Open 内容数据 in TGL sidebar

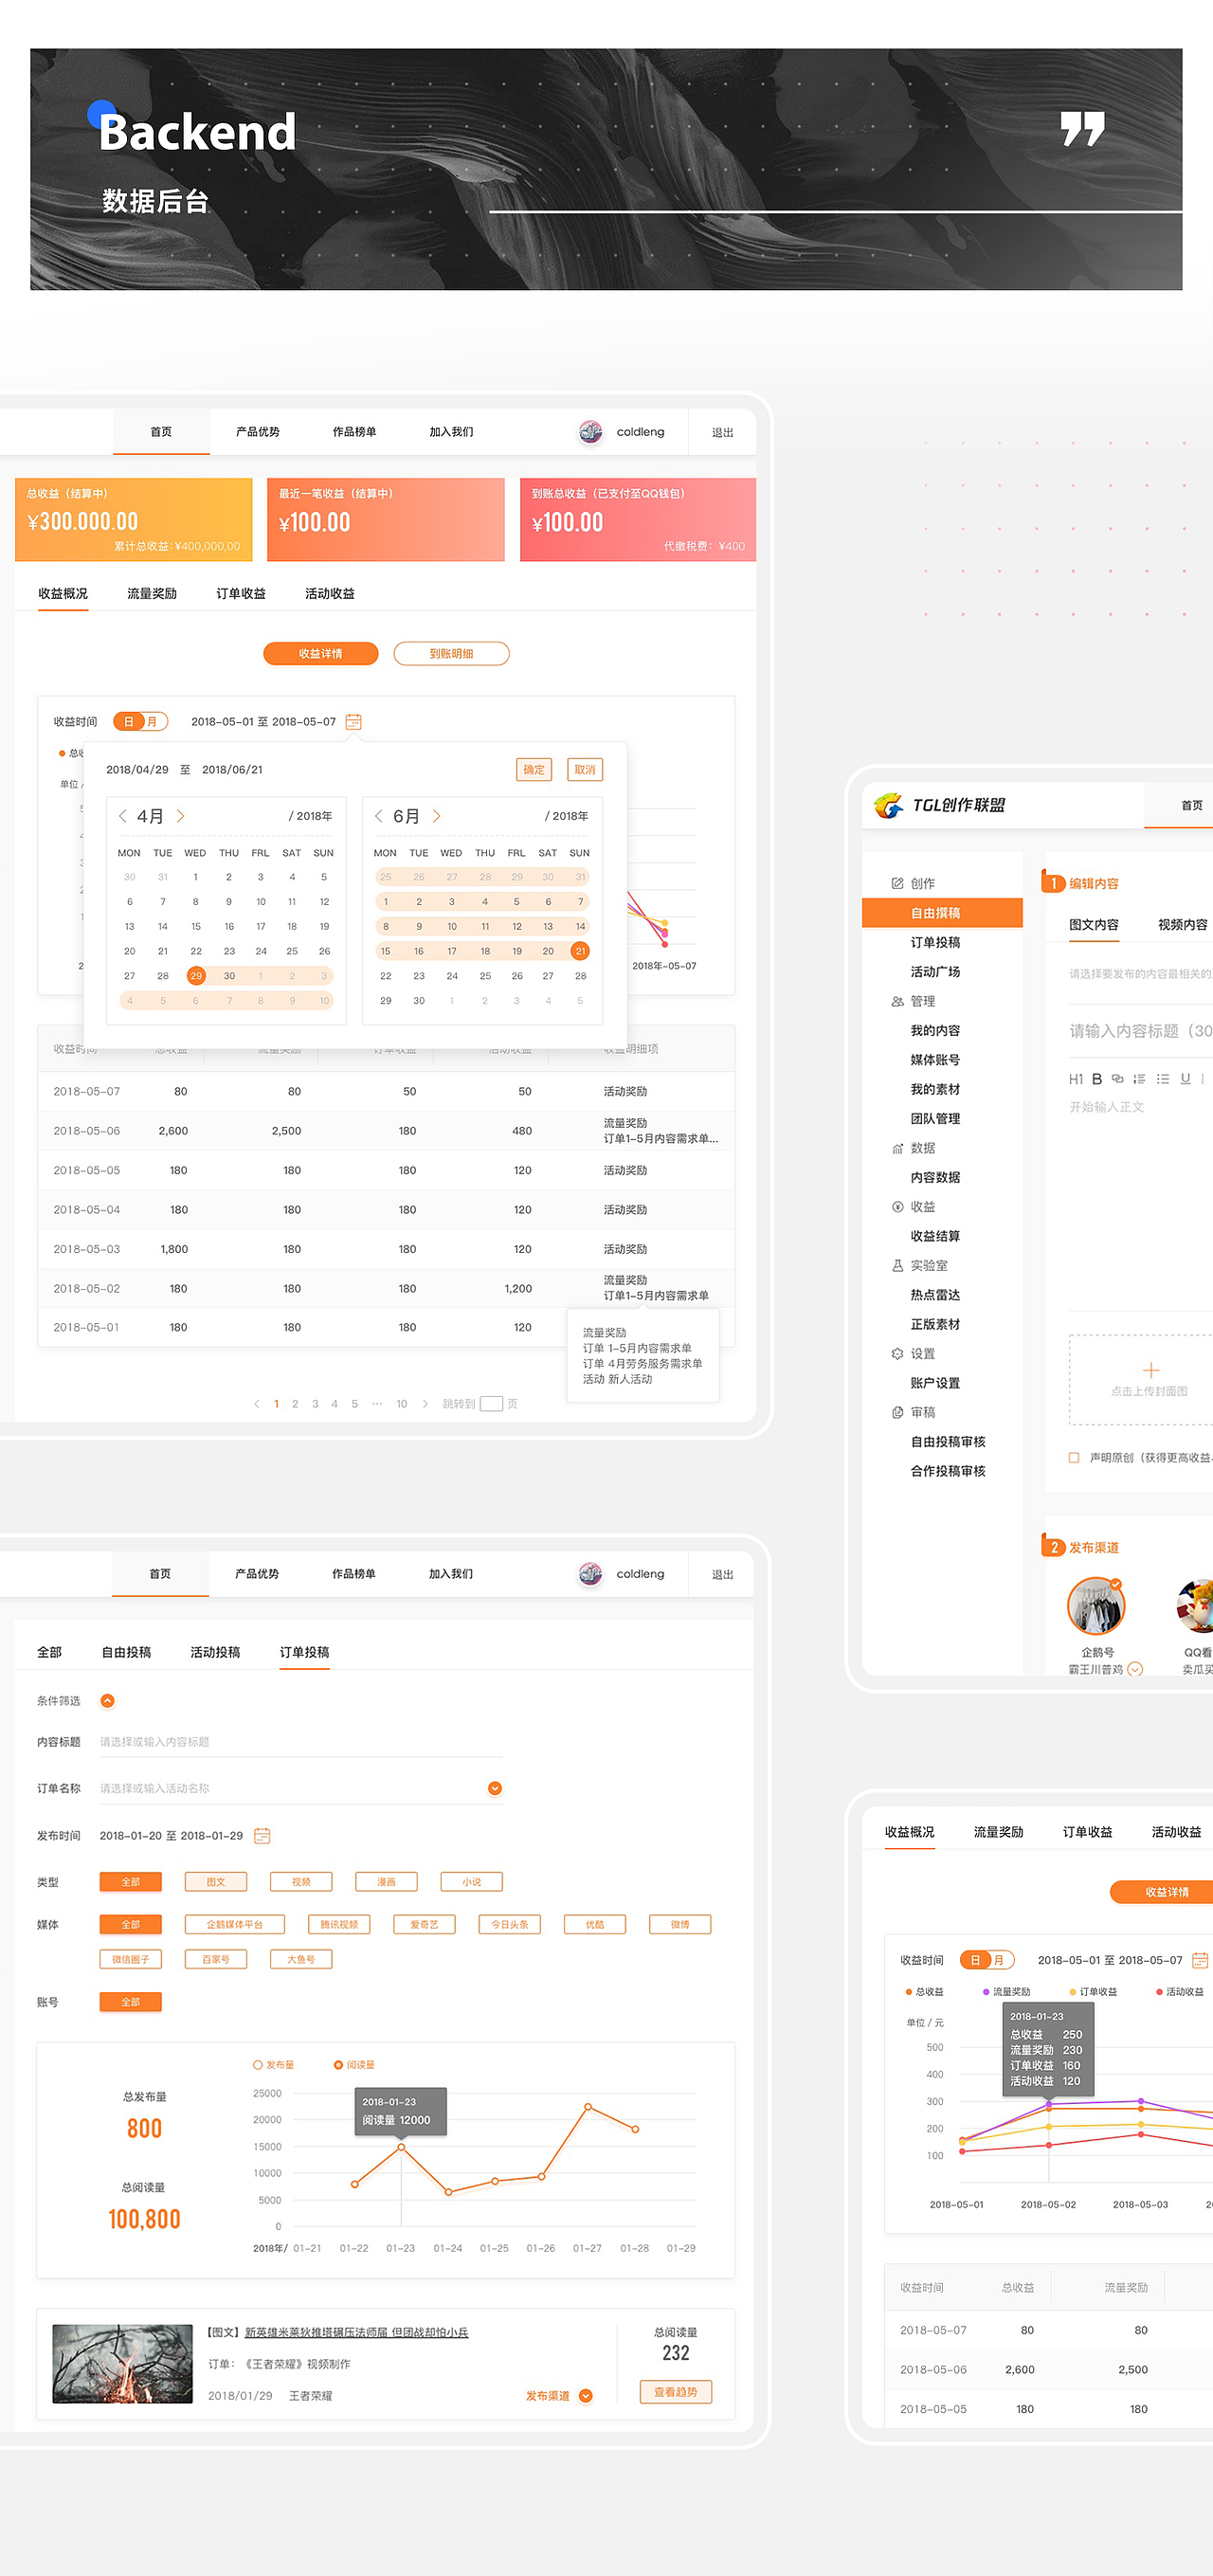pos(935,1177)
